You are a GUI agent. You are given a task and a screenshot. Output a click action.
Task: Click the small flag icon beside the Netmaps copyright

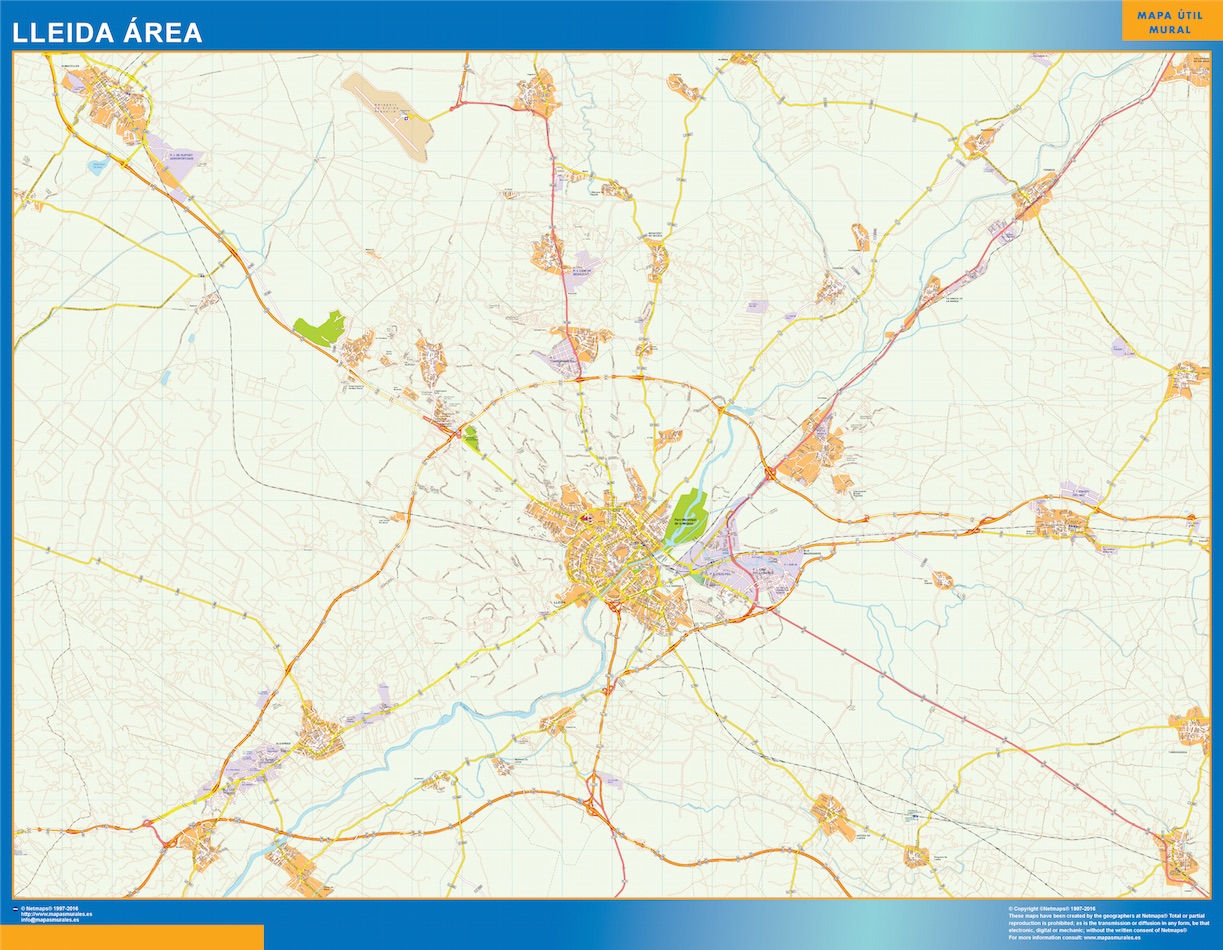[x=15, y=909]
